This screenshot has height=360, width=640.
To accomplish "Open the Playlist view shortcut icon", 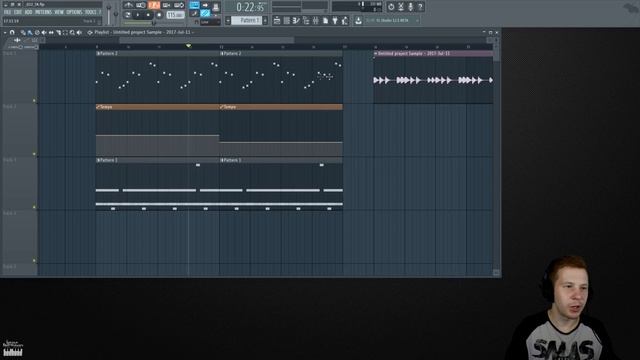I will pos(277,20).
